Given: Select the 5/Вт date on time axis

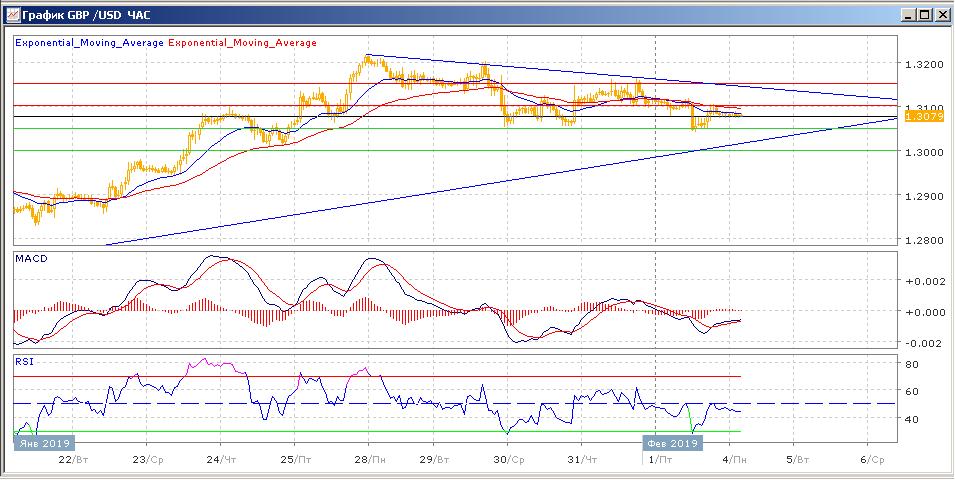Looking at the screenshot, I should click(798, 459).
